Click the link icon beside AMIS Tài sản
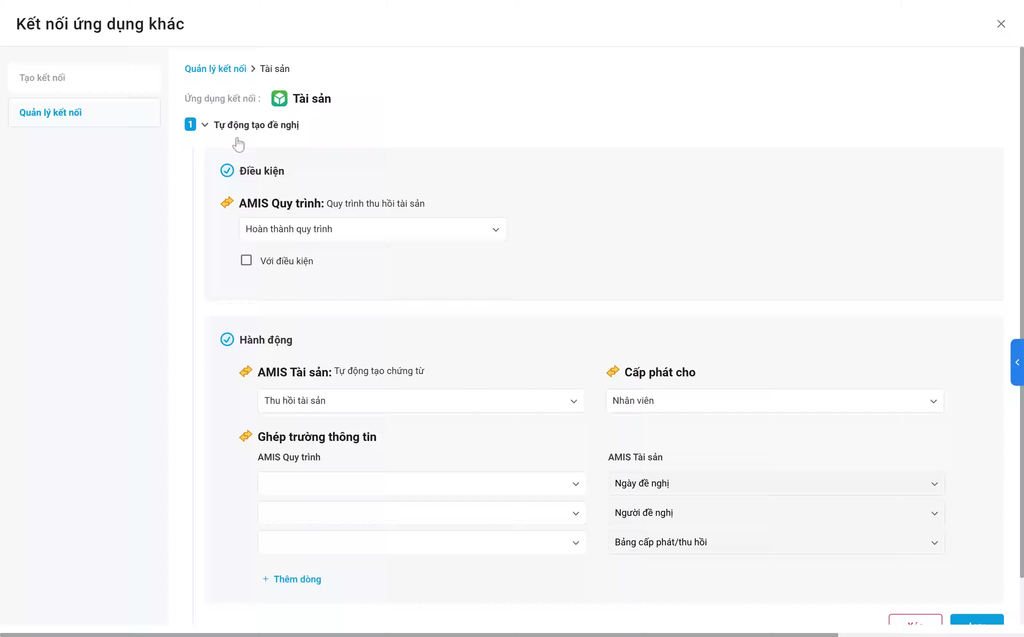Screen dimensions: 1024x637 click(x=246, y=371)
